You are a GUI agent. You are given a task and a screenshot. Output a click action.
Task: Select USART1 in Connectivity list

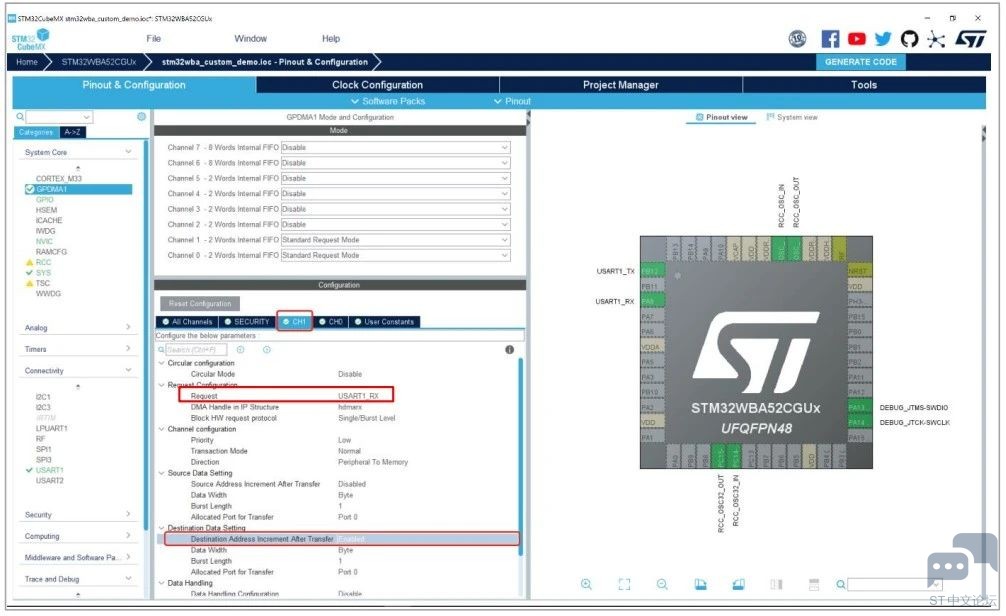(x=49, y=470)
